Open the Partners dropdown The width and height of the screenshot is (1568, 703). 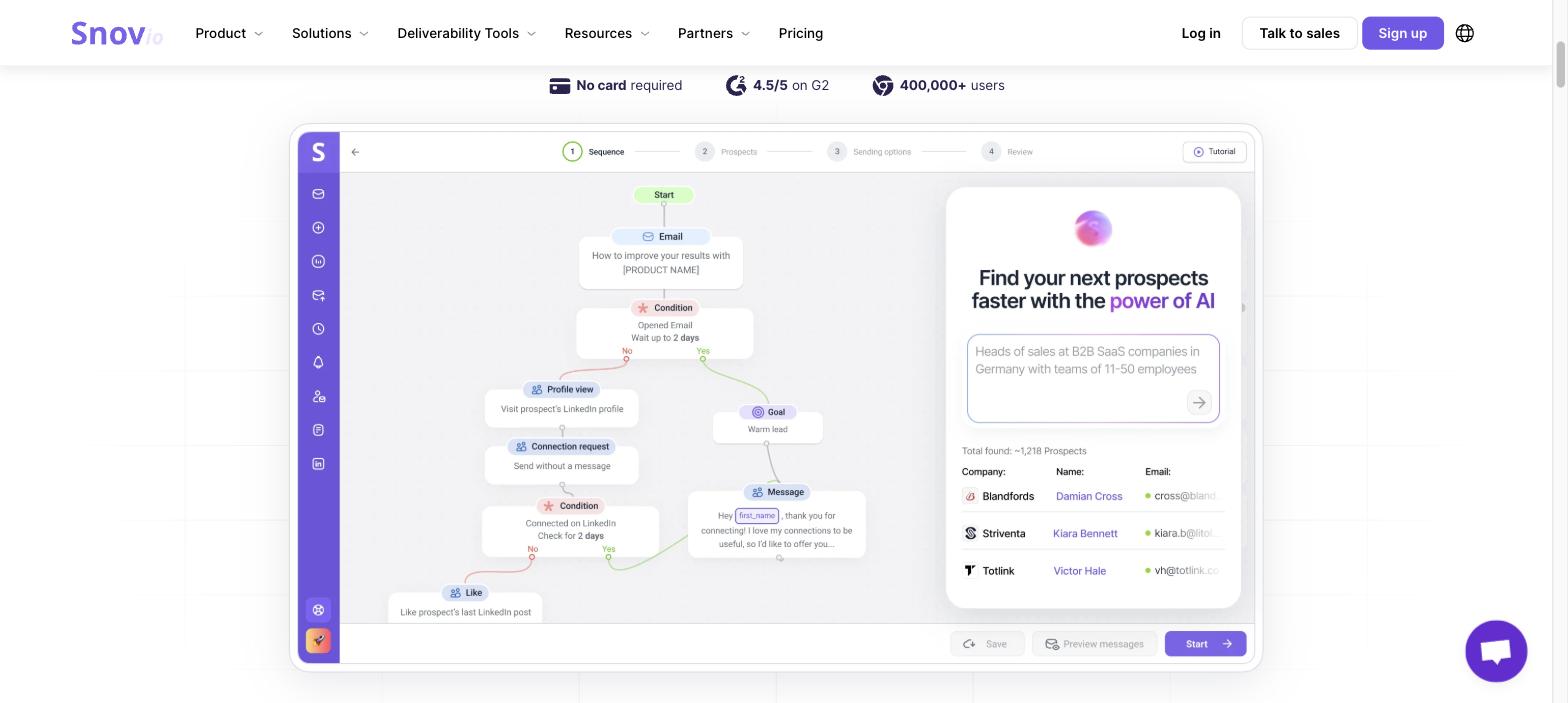coord(714,33)
